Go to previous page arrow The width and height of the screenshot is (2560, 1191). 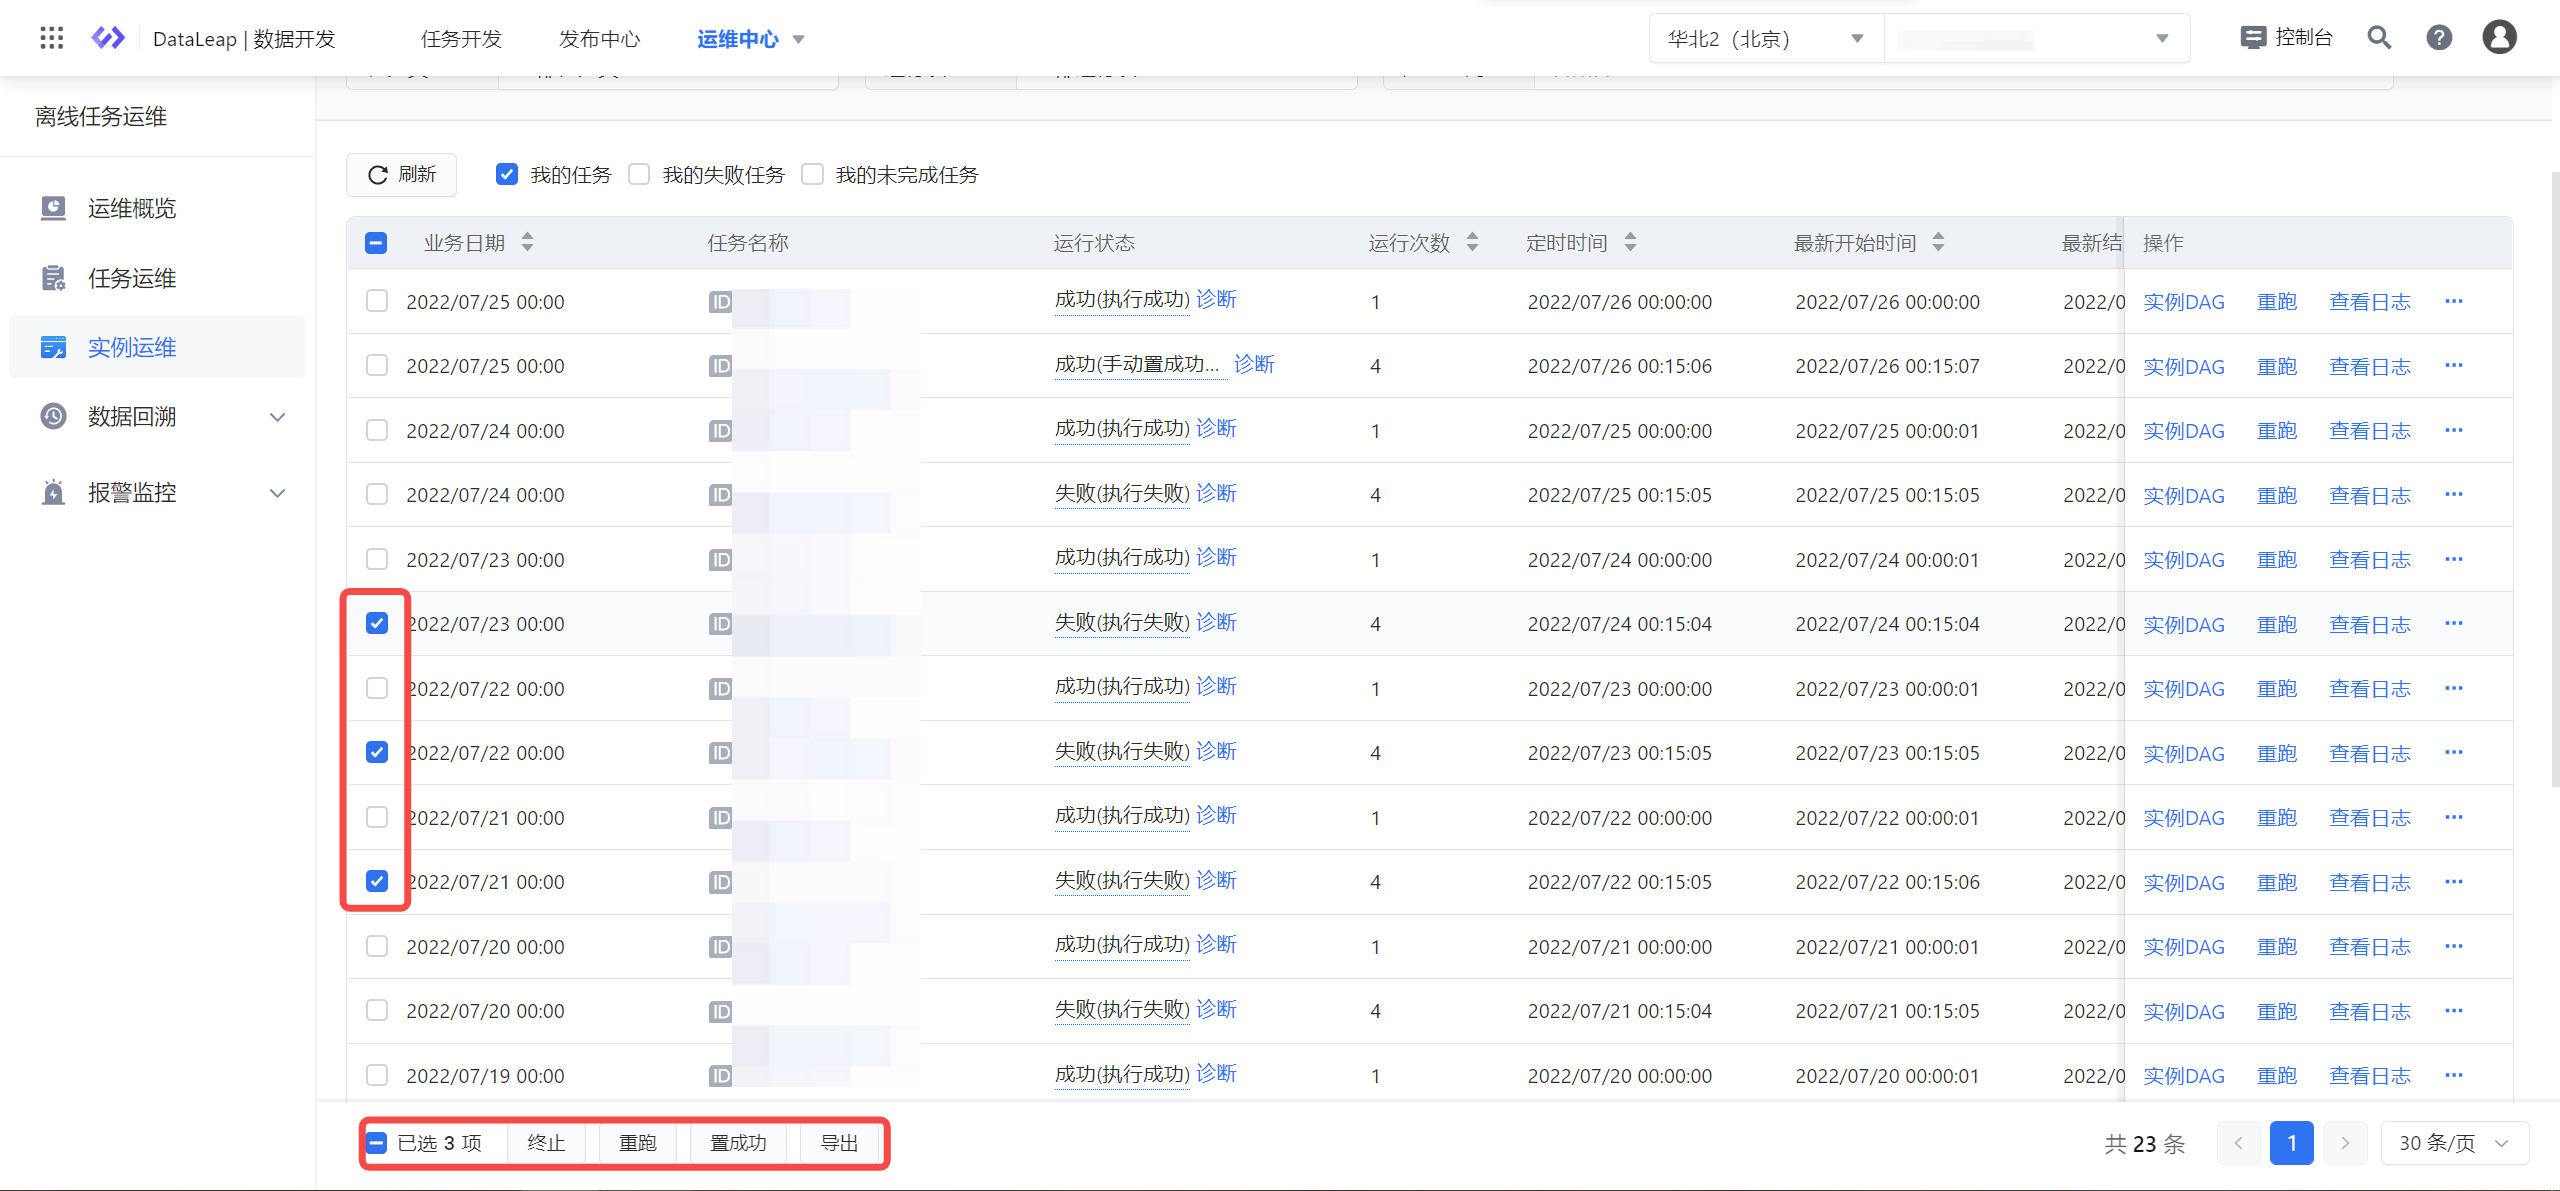click(x=2238, y=1143)
